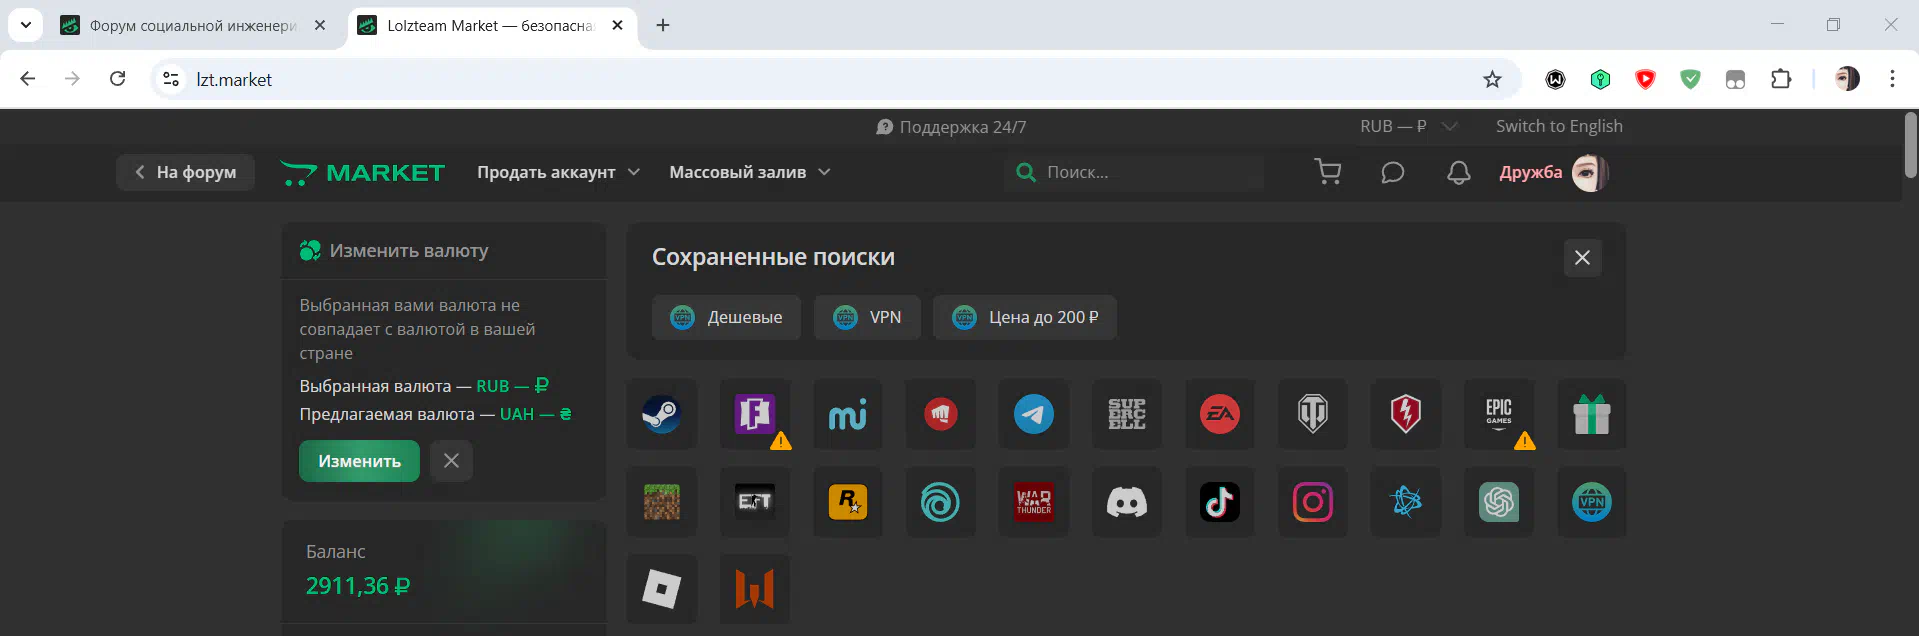Image resolution: width=1919 pixels, height=636 pixels.
Task: Dismiss the currency change suggestion
Action: pos(451,461)
